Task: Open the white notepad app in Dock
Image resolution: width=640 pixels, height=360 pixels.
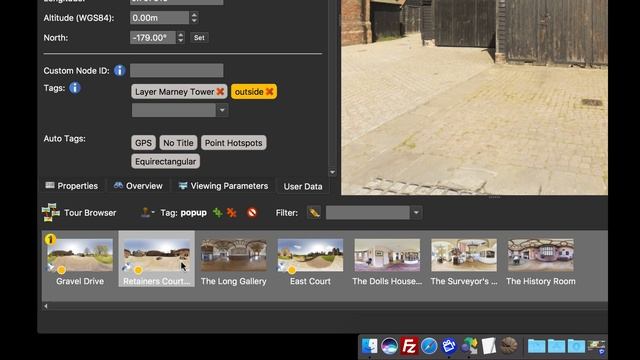Action: (x=489, y=346)
